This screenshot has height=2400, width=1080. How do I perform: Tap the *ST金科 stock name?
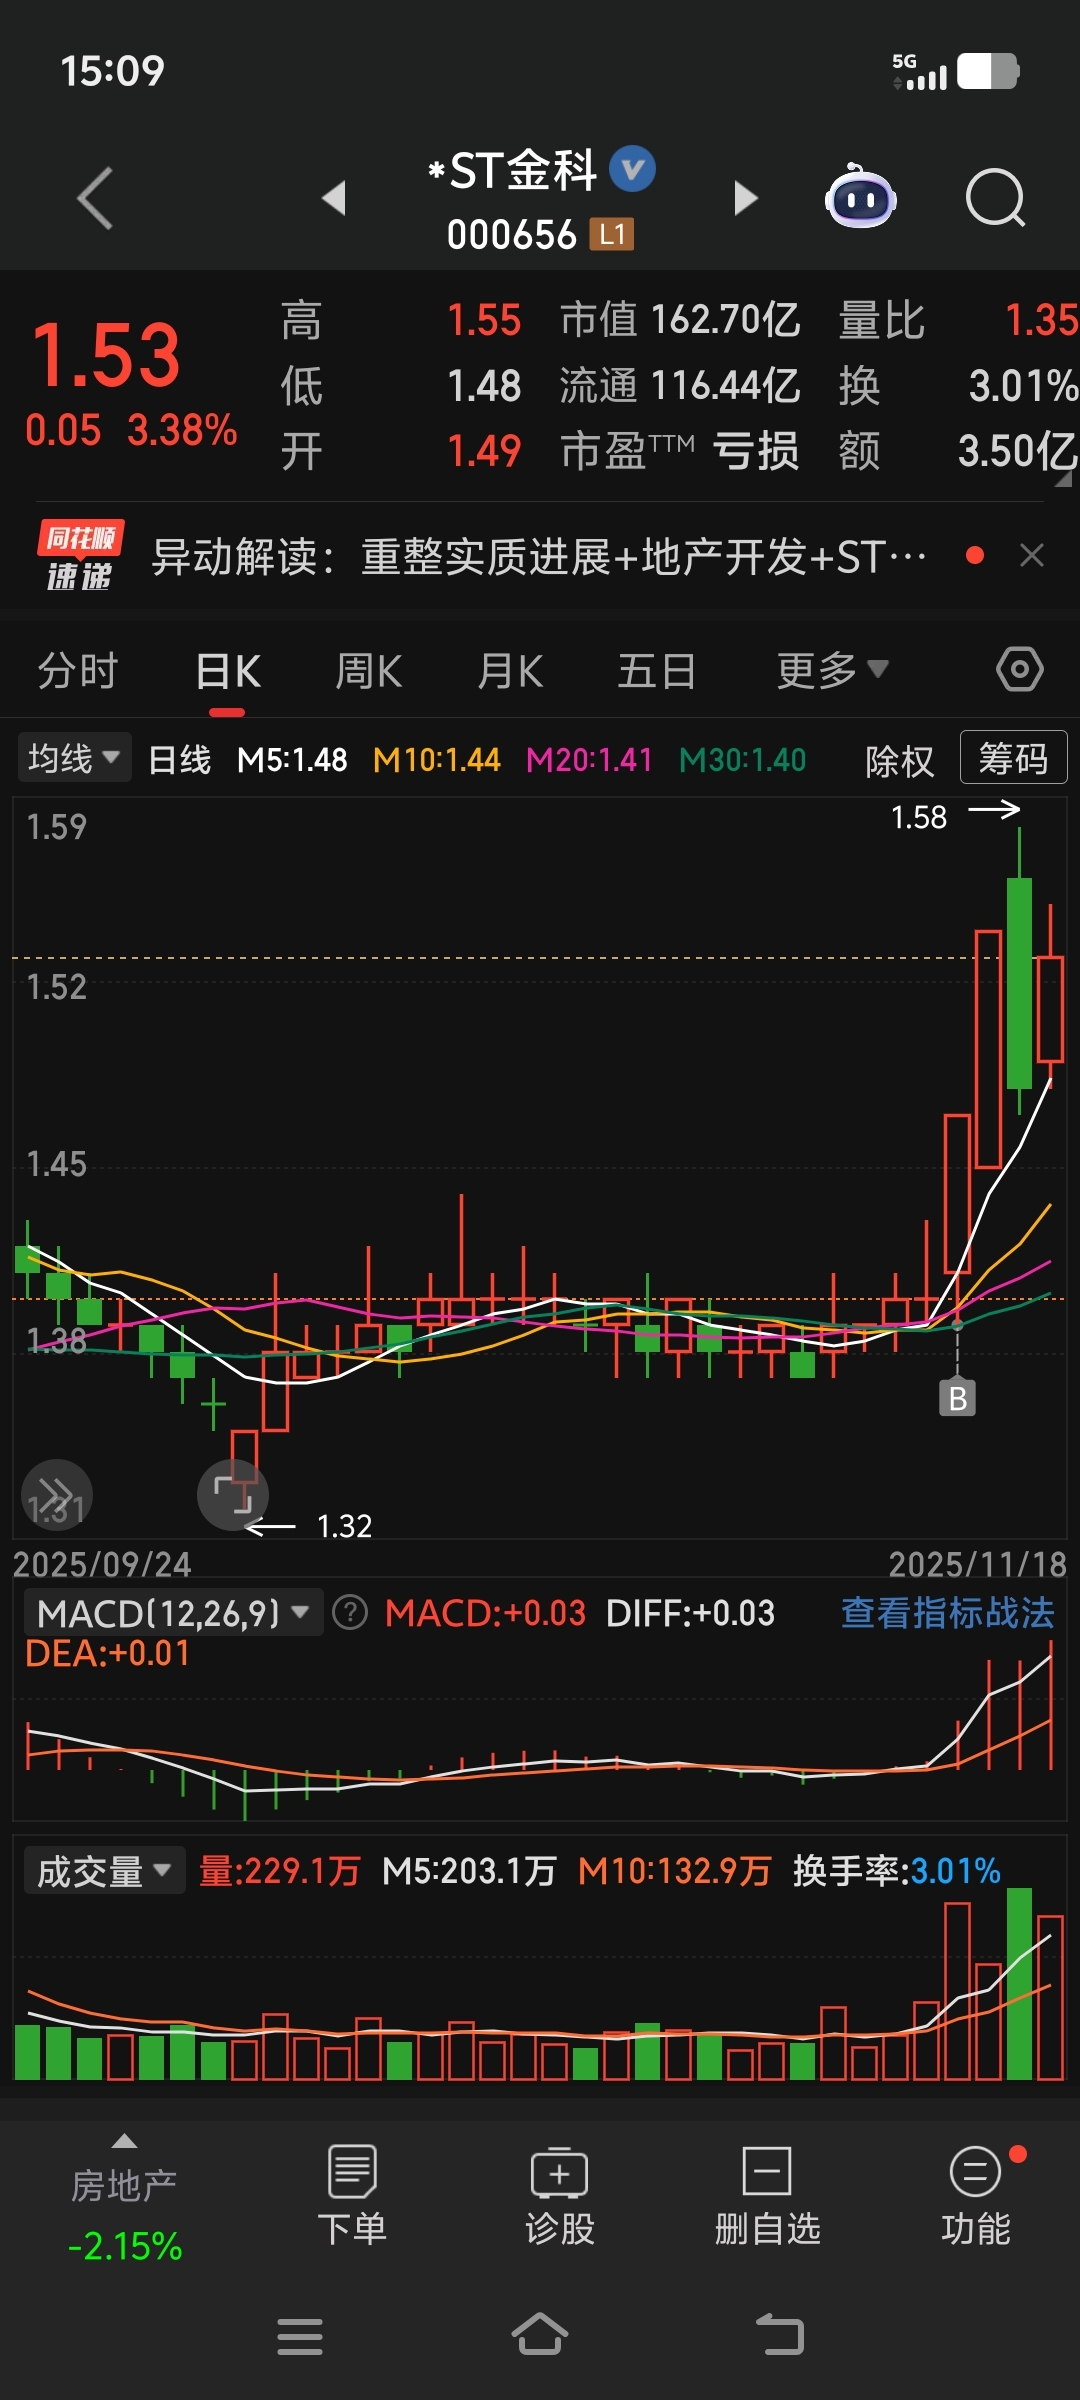point(512,170)
